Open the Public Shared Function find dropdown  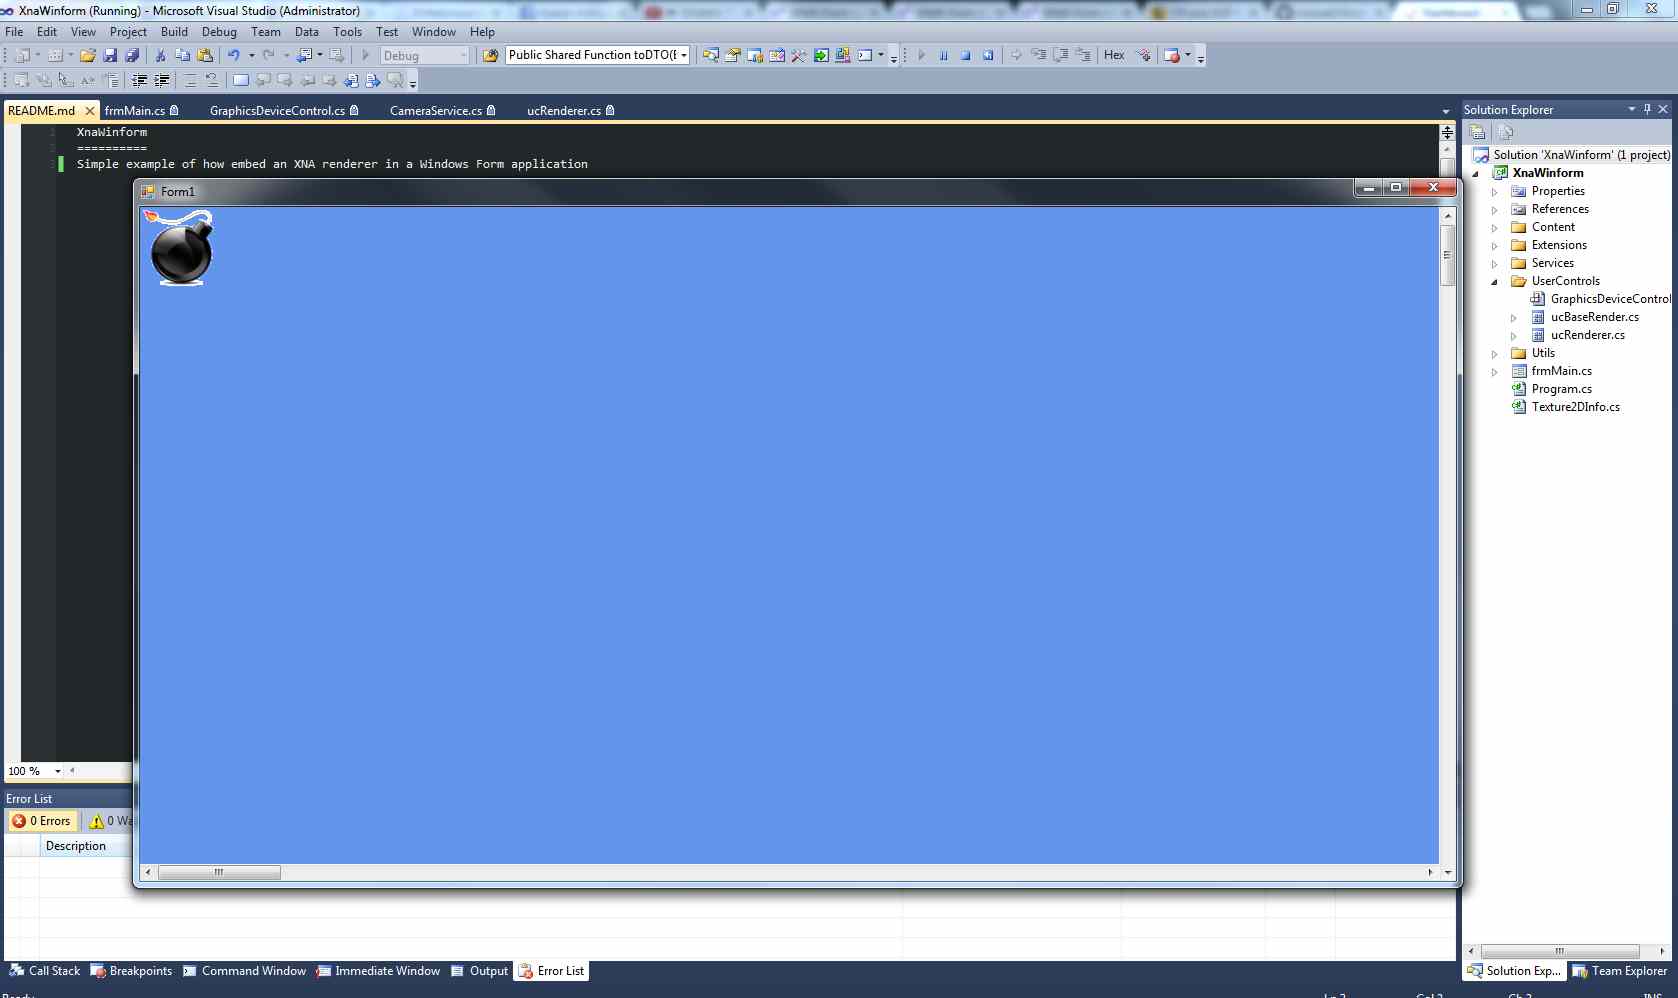pyautogui.click(x=684, y=56)
